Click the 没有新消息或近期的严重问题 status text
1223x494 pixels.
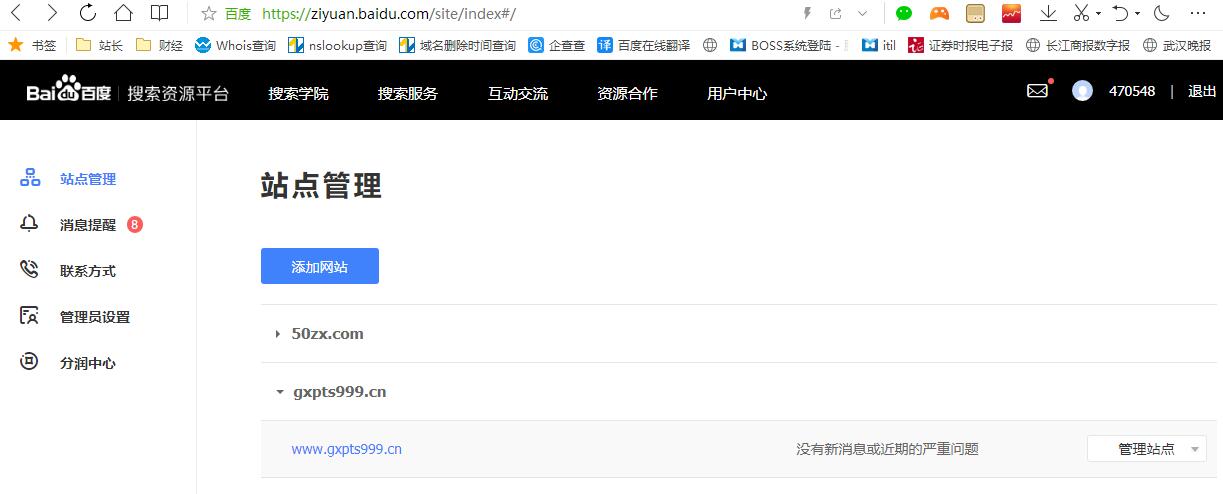tap(887, 449)
